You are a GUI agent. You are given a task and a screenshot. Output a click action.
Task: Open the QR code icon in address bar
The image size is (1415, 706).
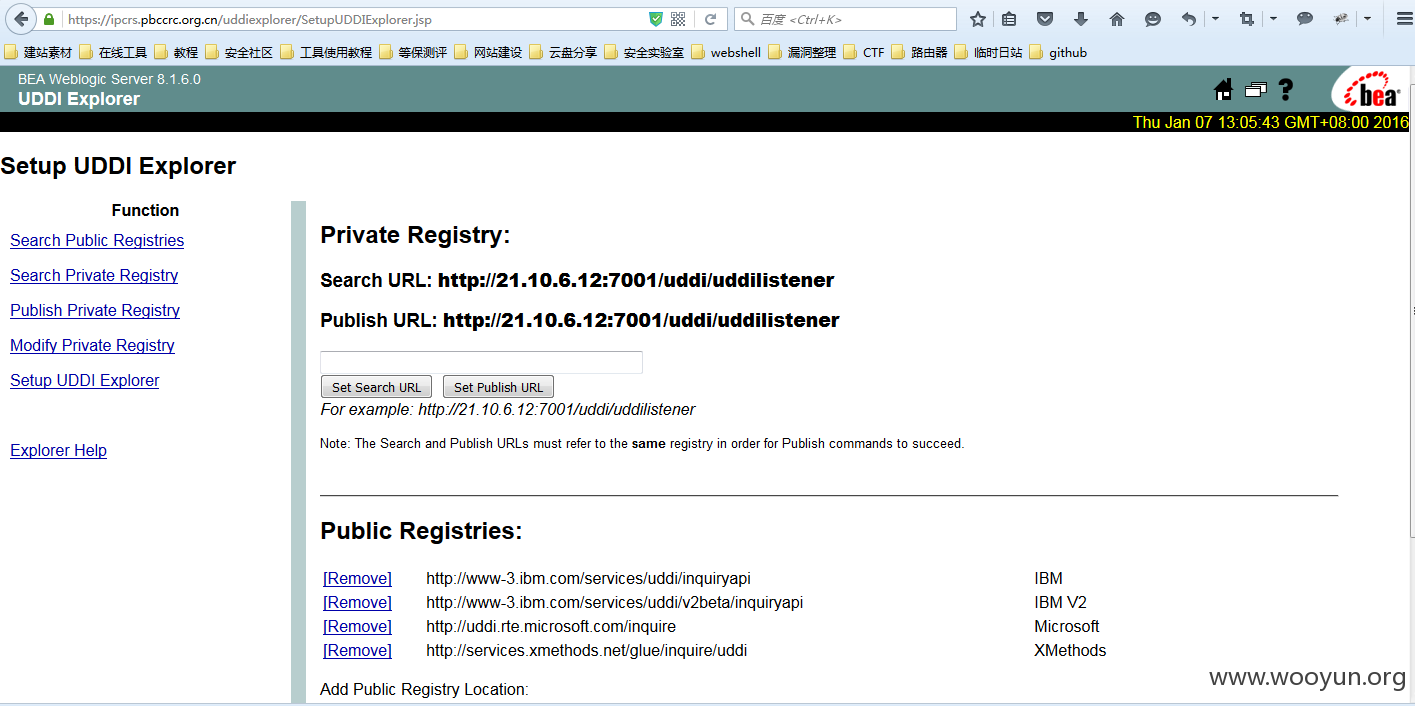[678, 19]
